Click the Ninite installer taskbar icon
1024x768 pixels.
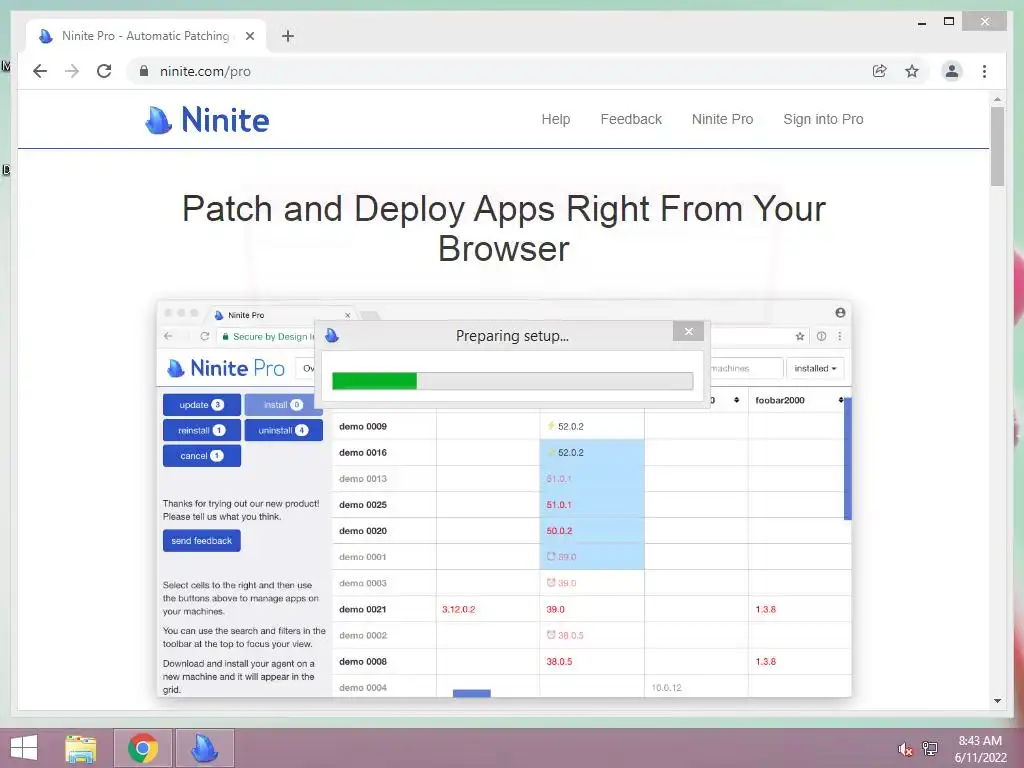[204, 748]
